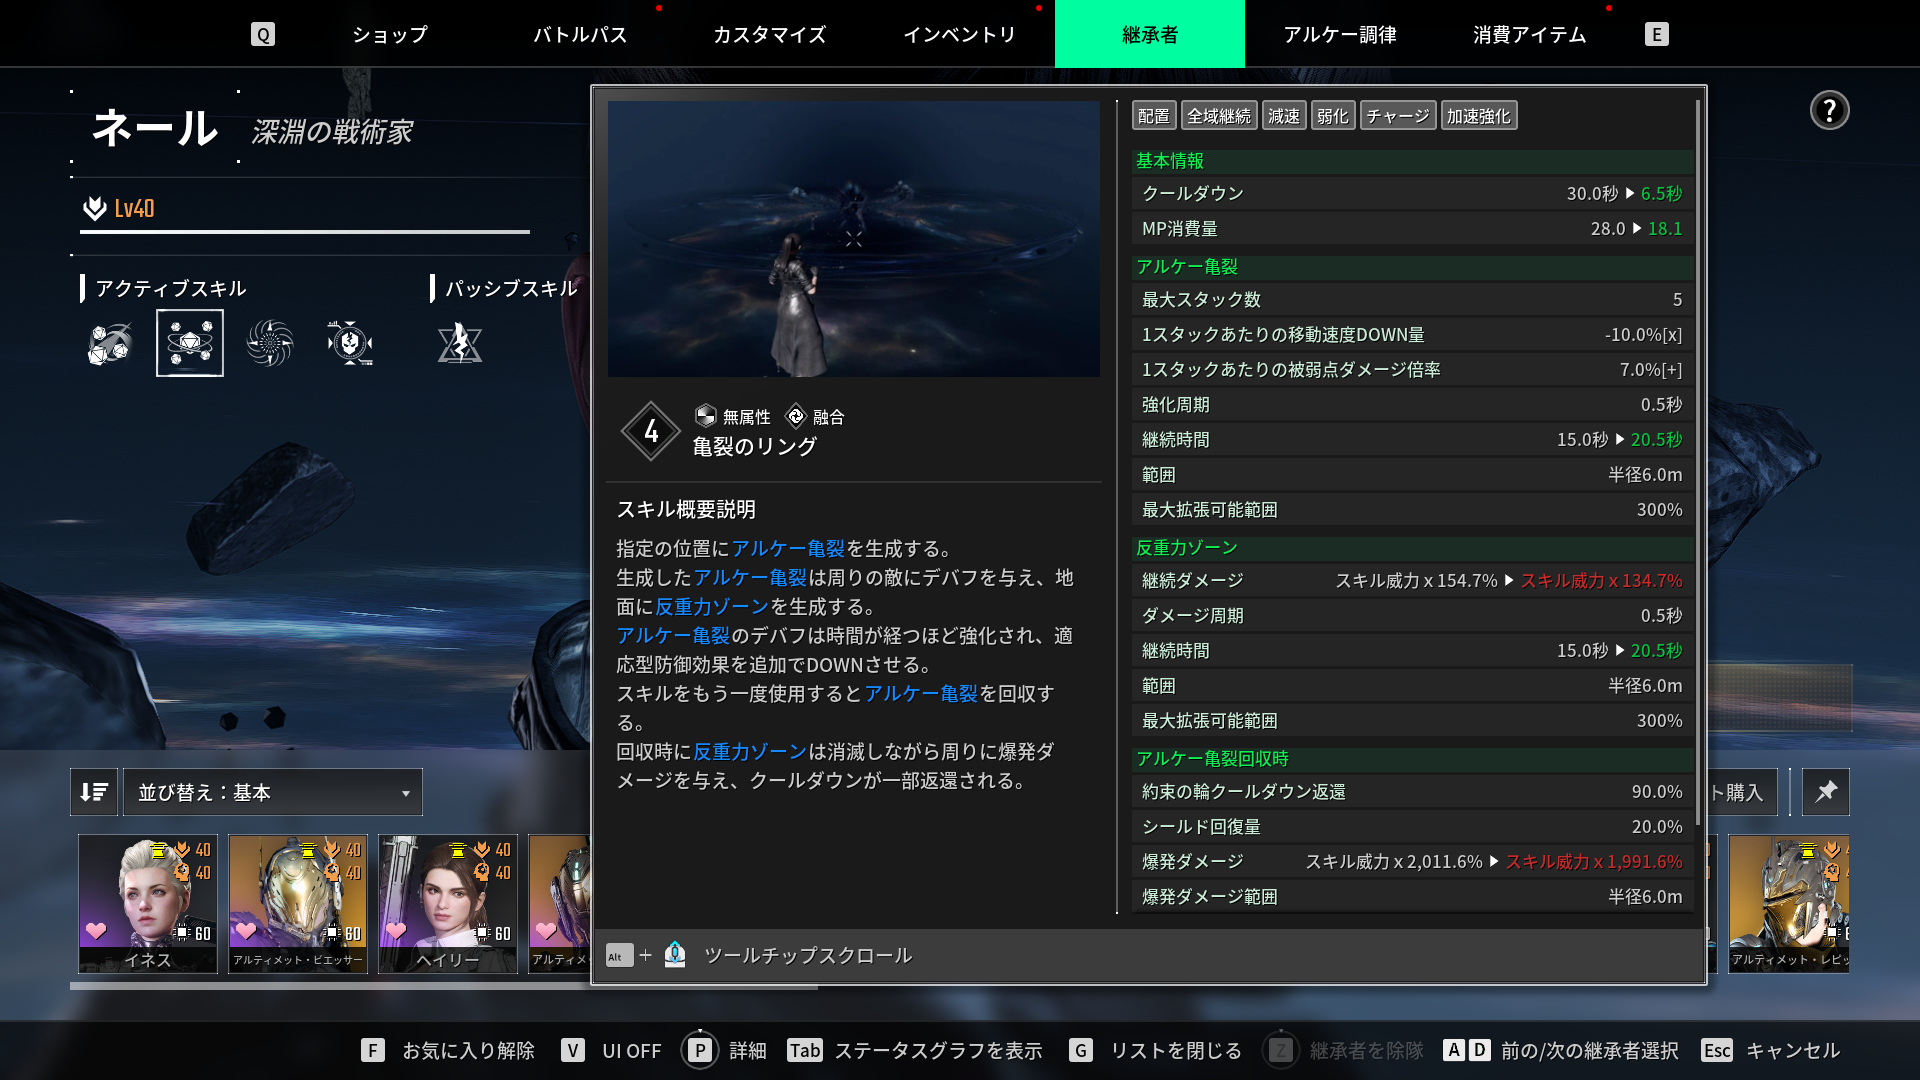The image size is (1920, 1080).
Task: Open the 並び替え：基本 sort dropdown
Action: 272,792
